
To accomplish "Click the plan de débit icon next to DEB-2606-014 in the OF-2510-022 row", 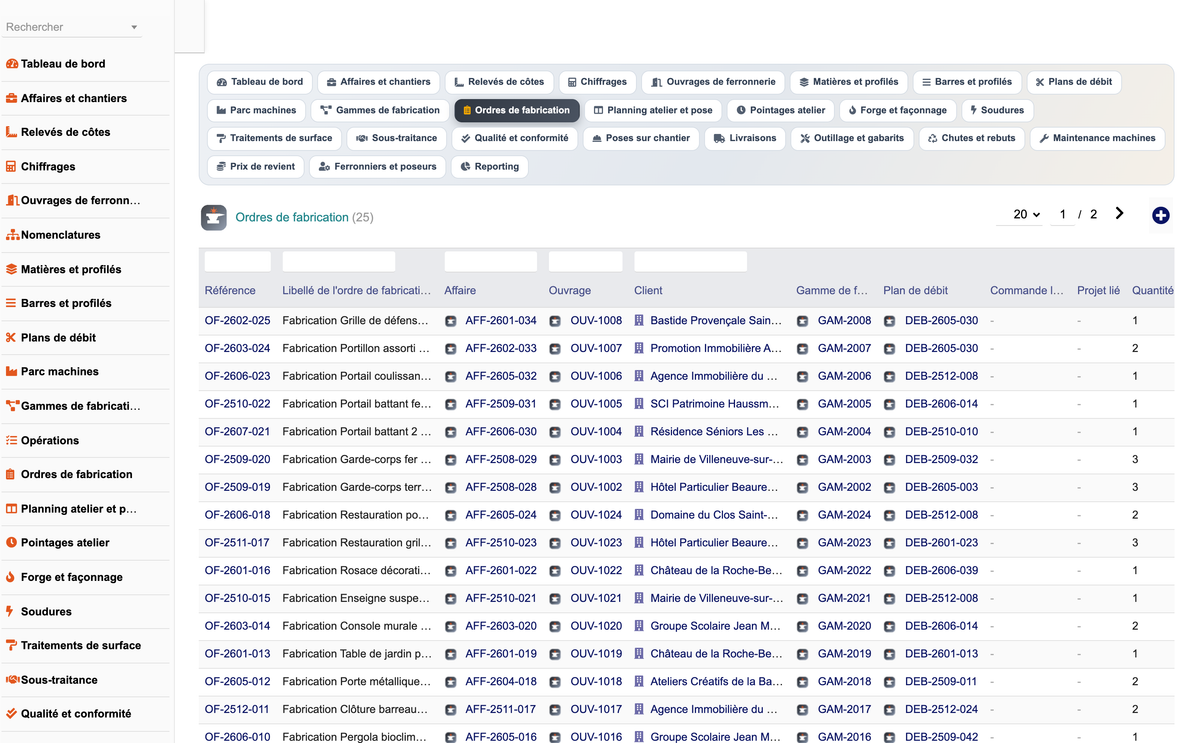I will pyautogui.click(x=890, y=405).
